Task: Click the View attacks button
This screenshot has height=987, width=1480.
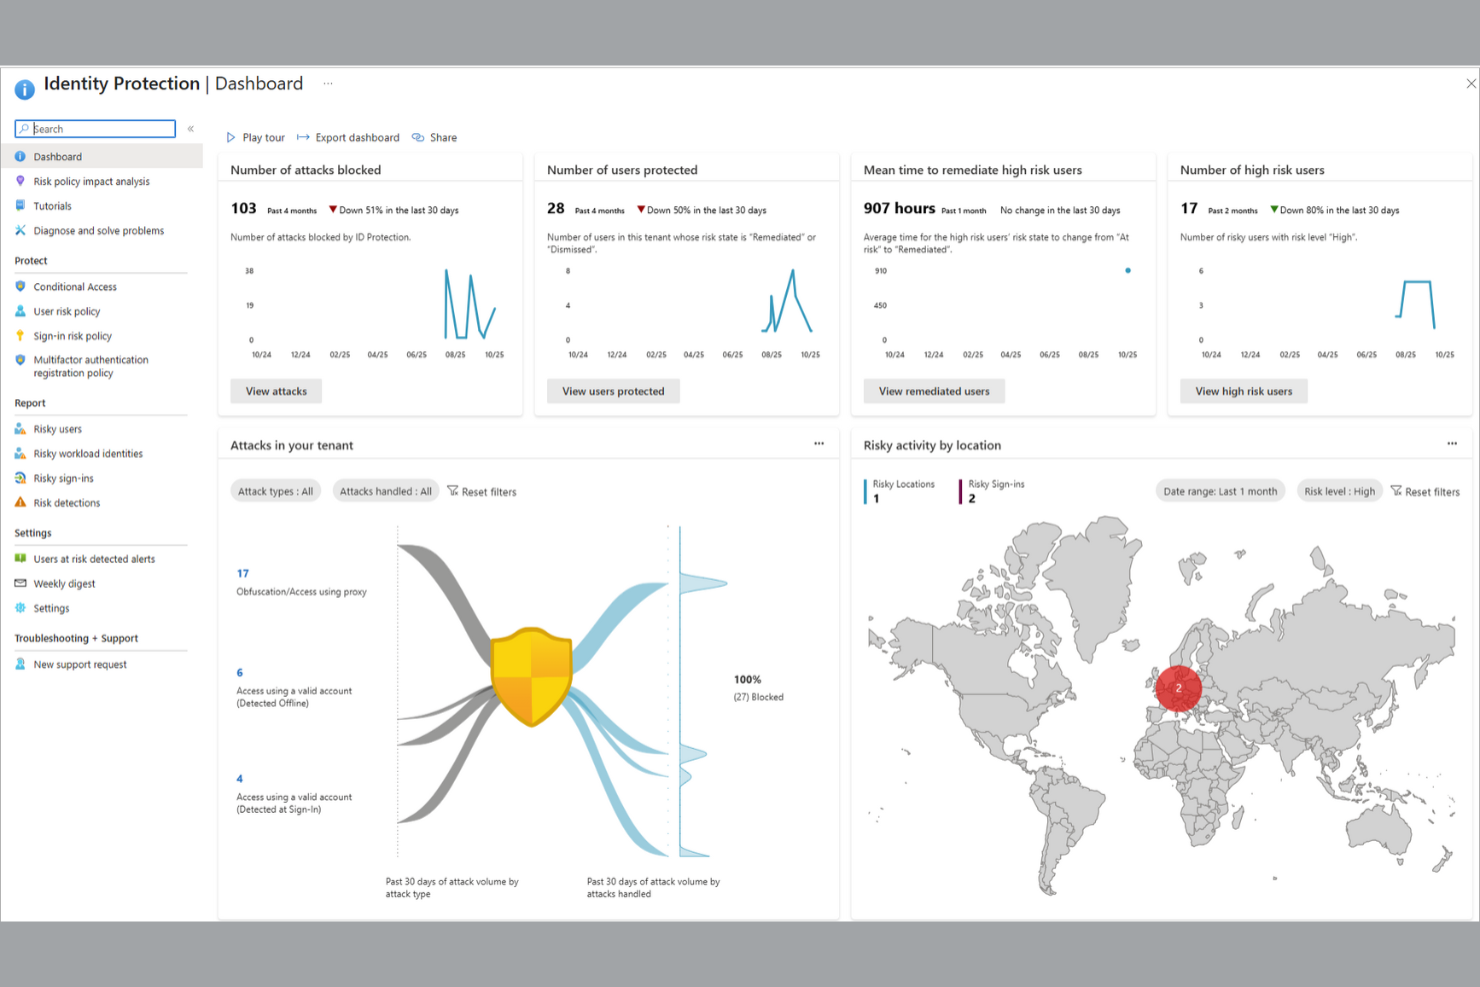Action: (x=276, y=391)
